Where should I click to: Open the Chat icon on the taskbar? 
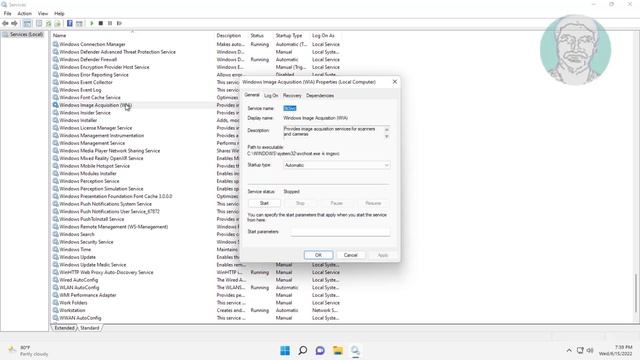point(320,350)
